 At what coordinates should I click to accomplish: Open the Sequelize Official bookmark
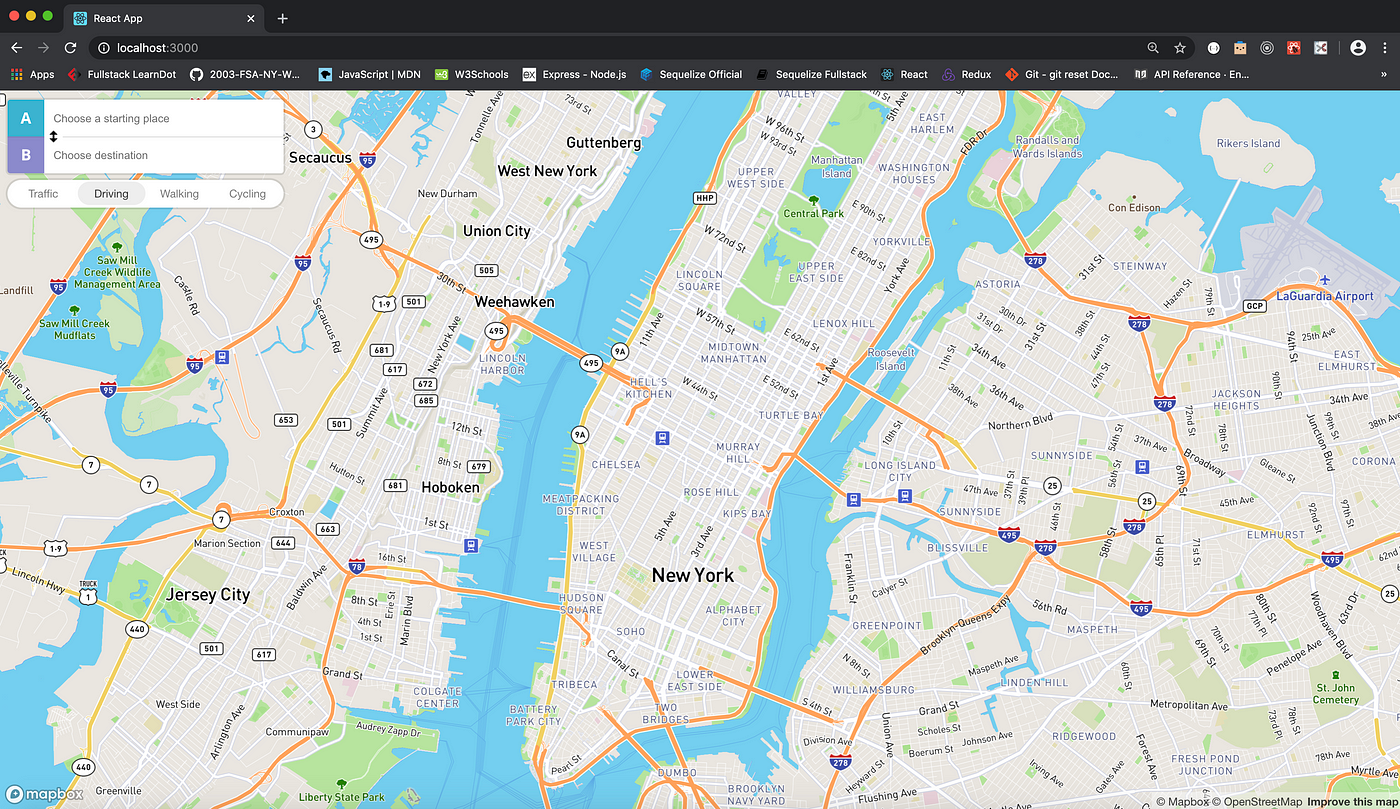pyautogui.click(x=691, y=74)
